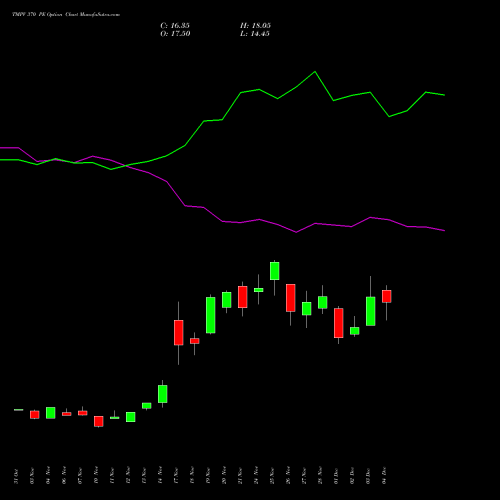Select the high value H: 18.05
Screen dimensions: 500x500
pyautogui.click(x=255, y=26)
